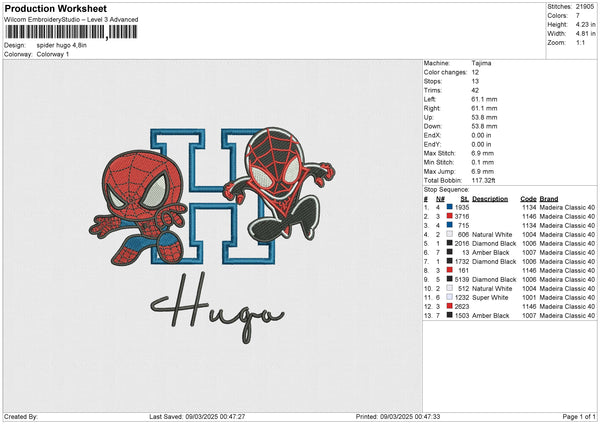Click the script 'Hugo' lettering
Image resolution: width=600 pixels, height=424 pixels.
point(217,308)
